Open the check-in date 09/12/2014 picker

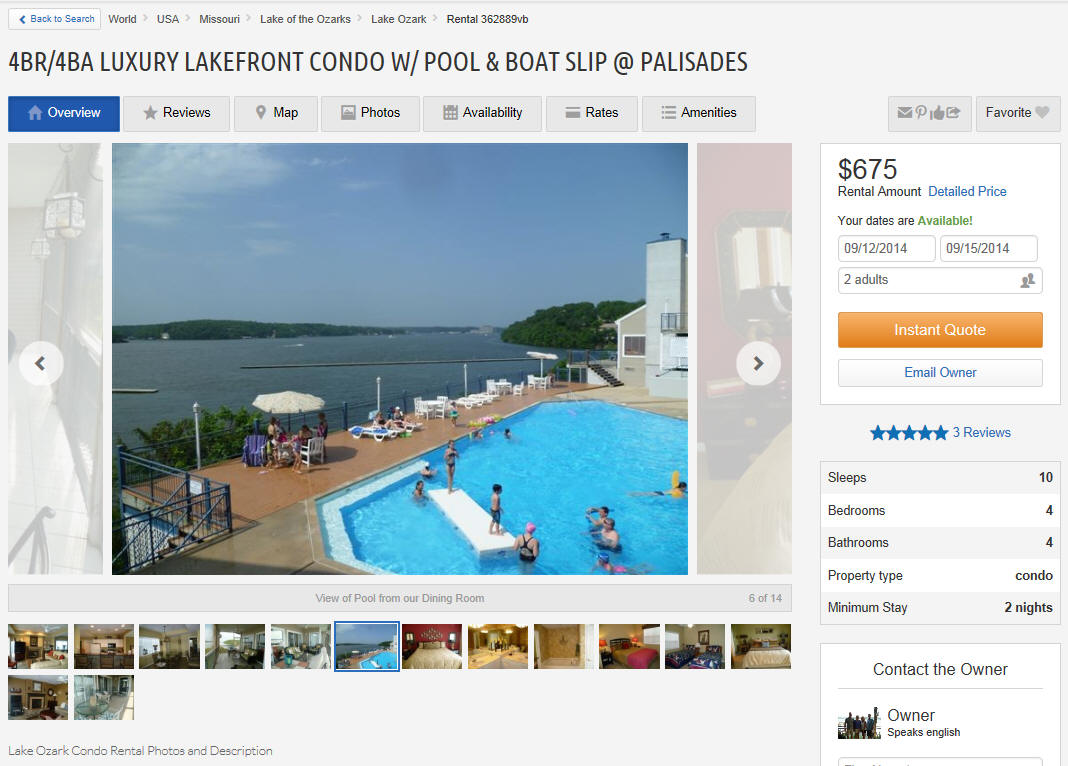click(886, 249)
